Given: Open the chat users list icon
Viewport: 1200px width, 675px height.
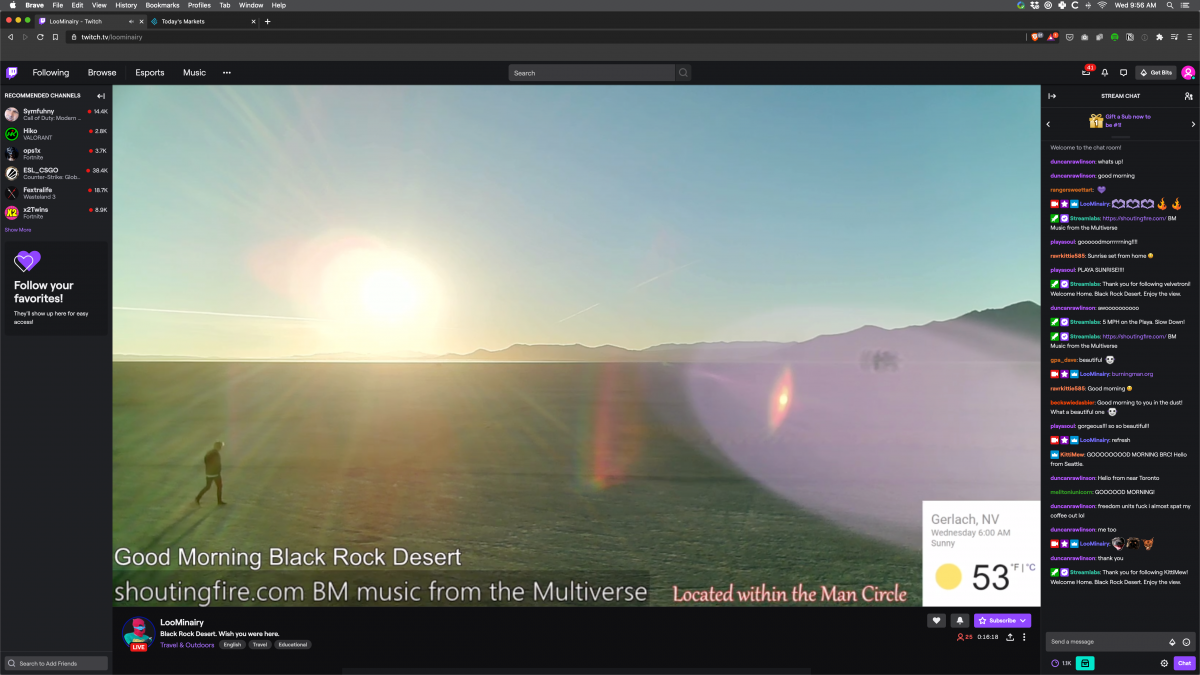Looking at the screenshot, I should click(1188, 96).
